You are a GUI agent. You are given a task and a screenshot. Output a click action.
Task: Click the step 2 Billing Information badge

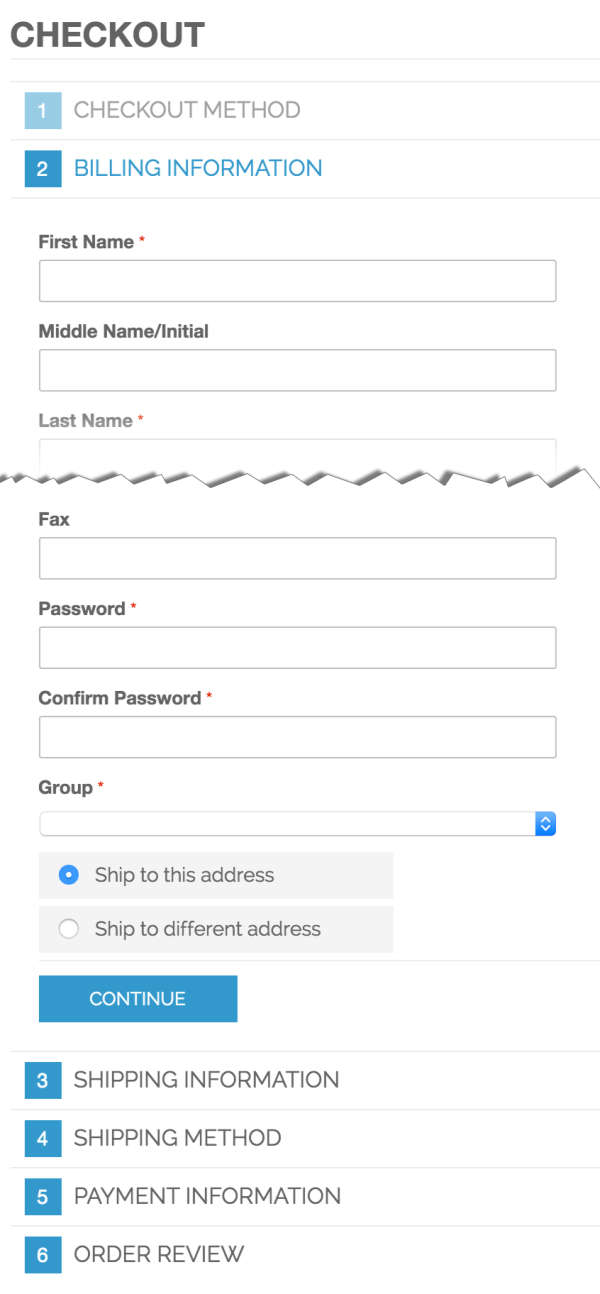42,168
